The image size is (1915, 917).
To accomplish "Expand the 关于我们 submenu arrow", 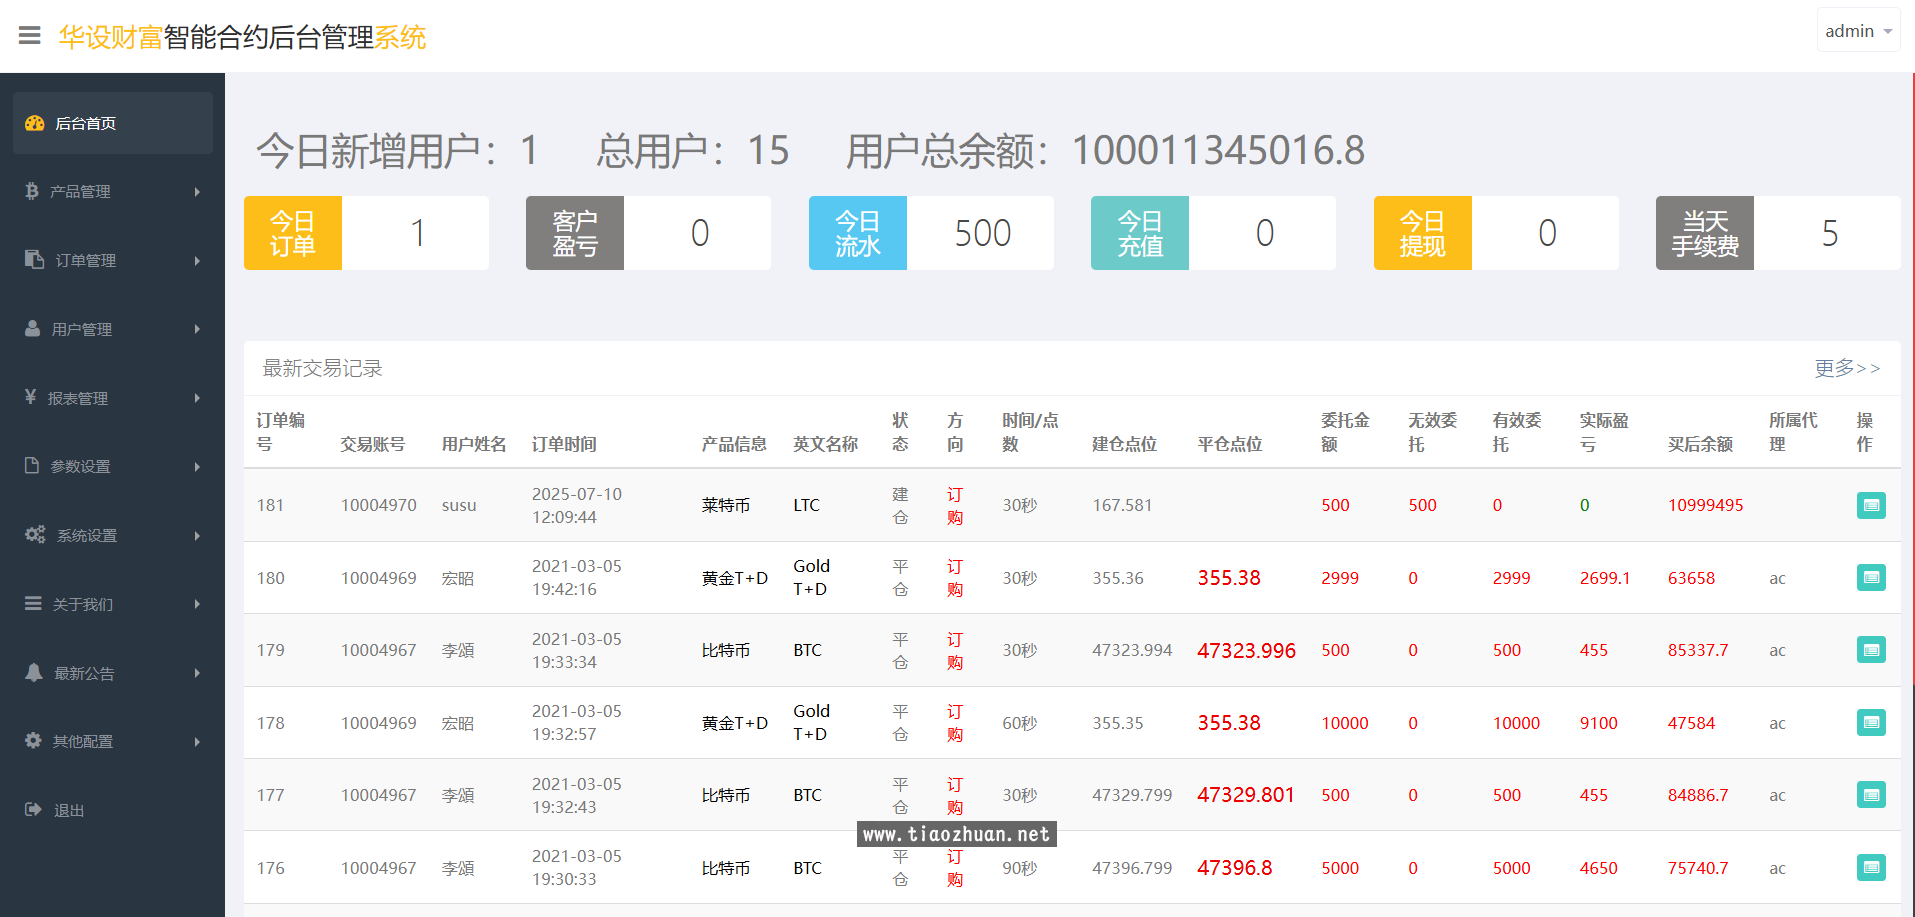I will pyautogui.click(x=197, y=604).
